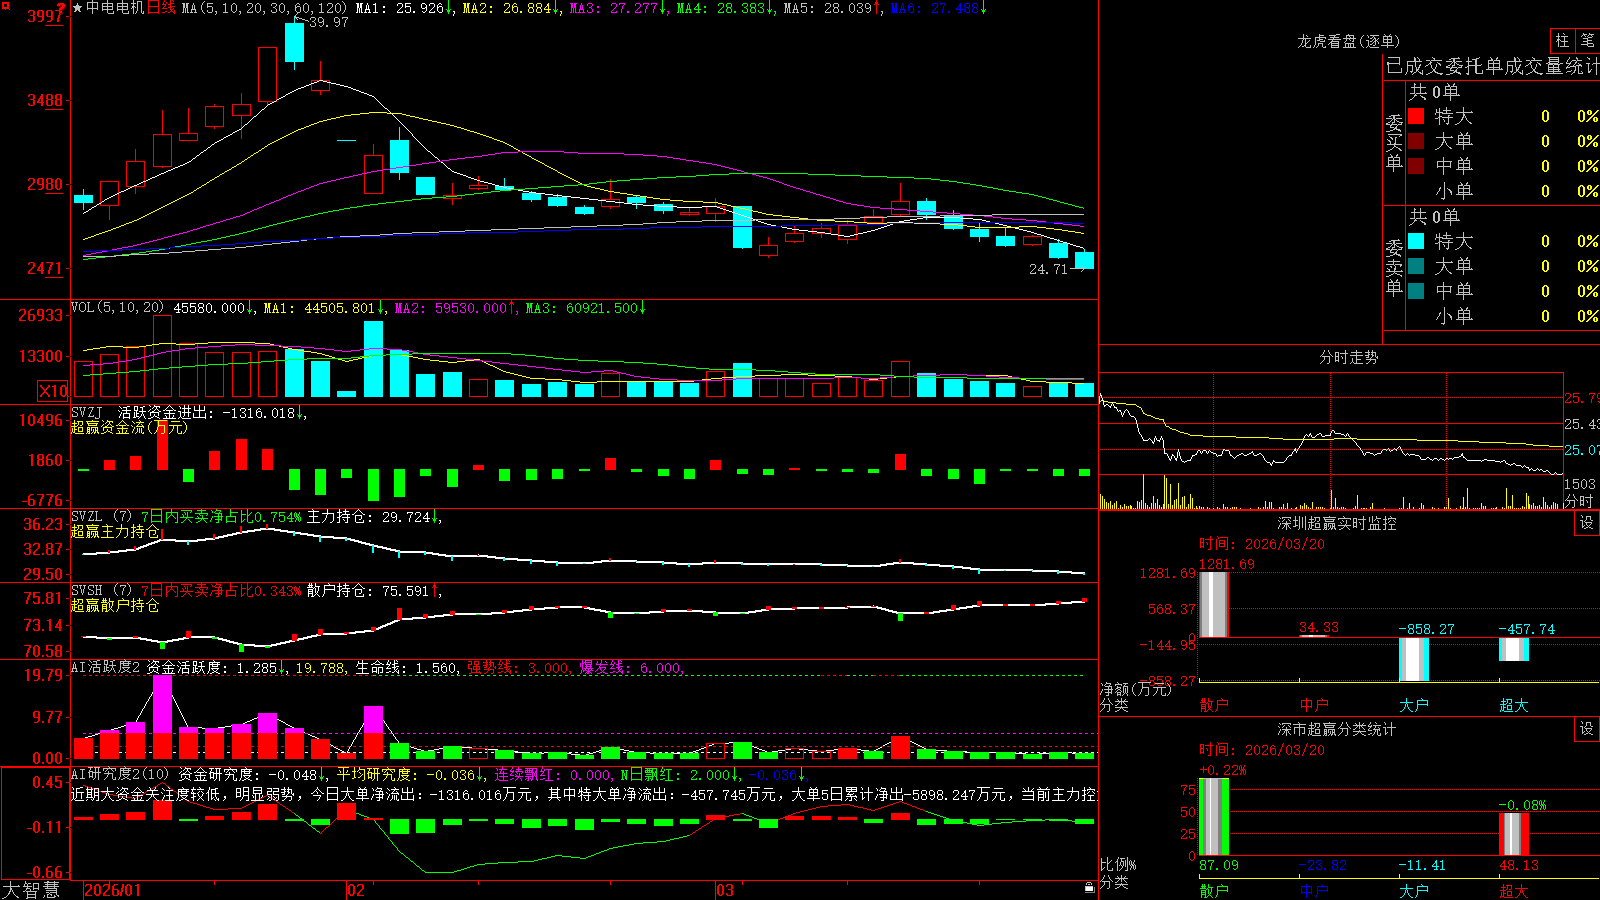Click the 活跃资金进出: -1316.018 value
The width and height of the screenshot is (1600, 900).
point(207,412)
